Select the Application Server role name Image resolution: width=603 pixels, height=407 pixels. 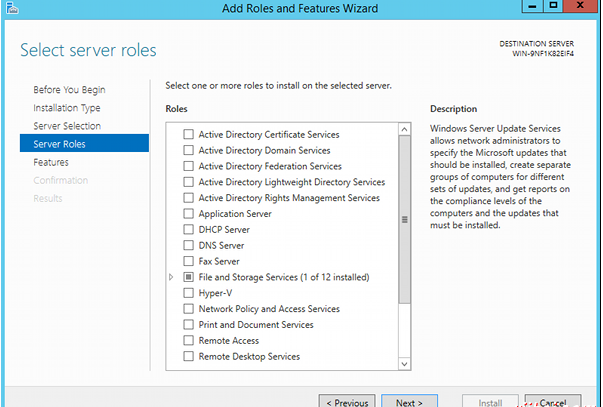click(235, 214)
